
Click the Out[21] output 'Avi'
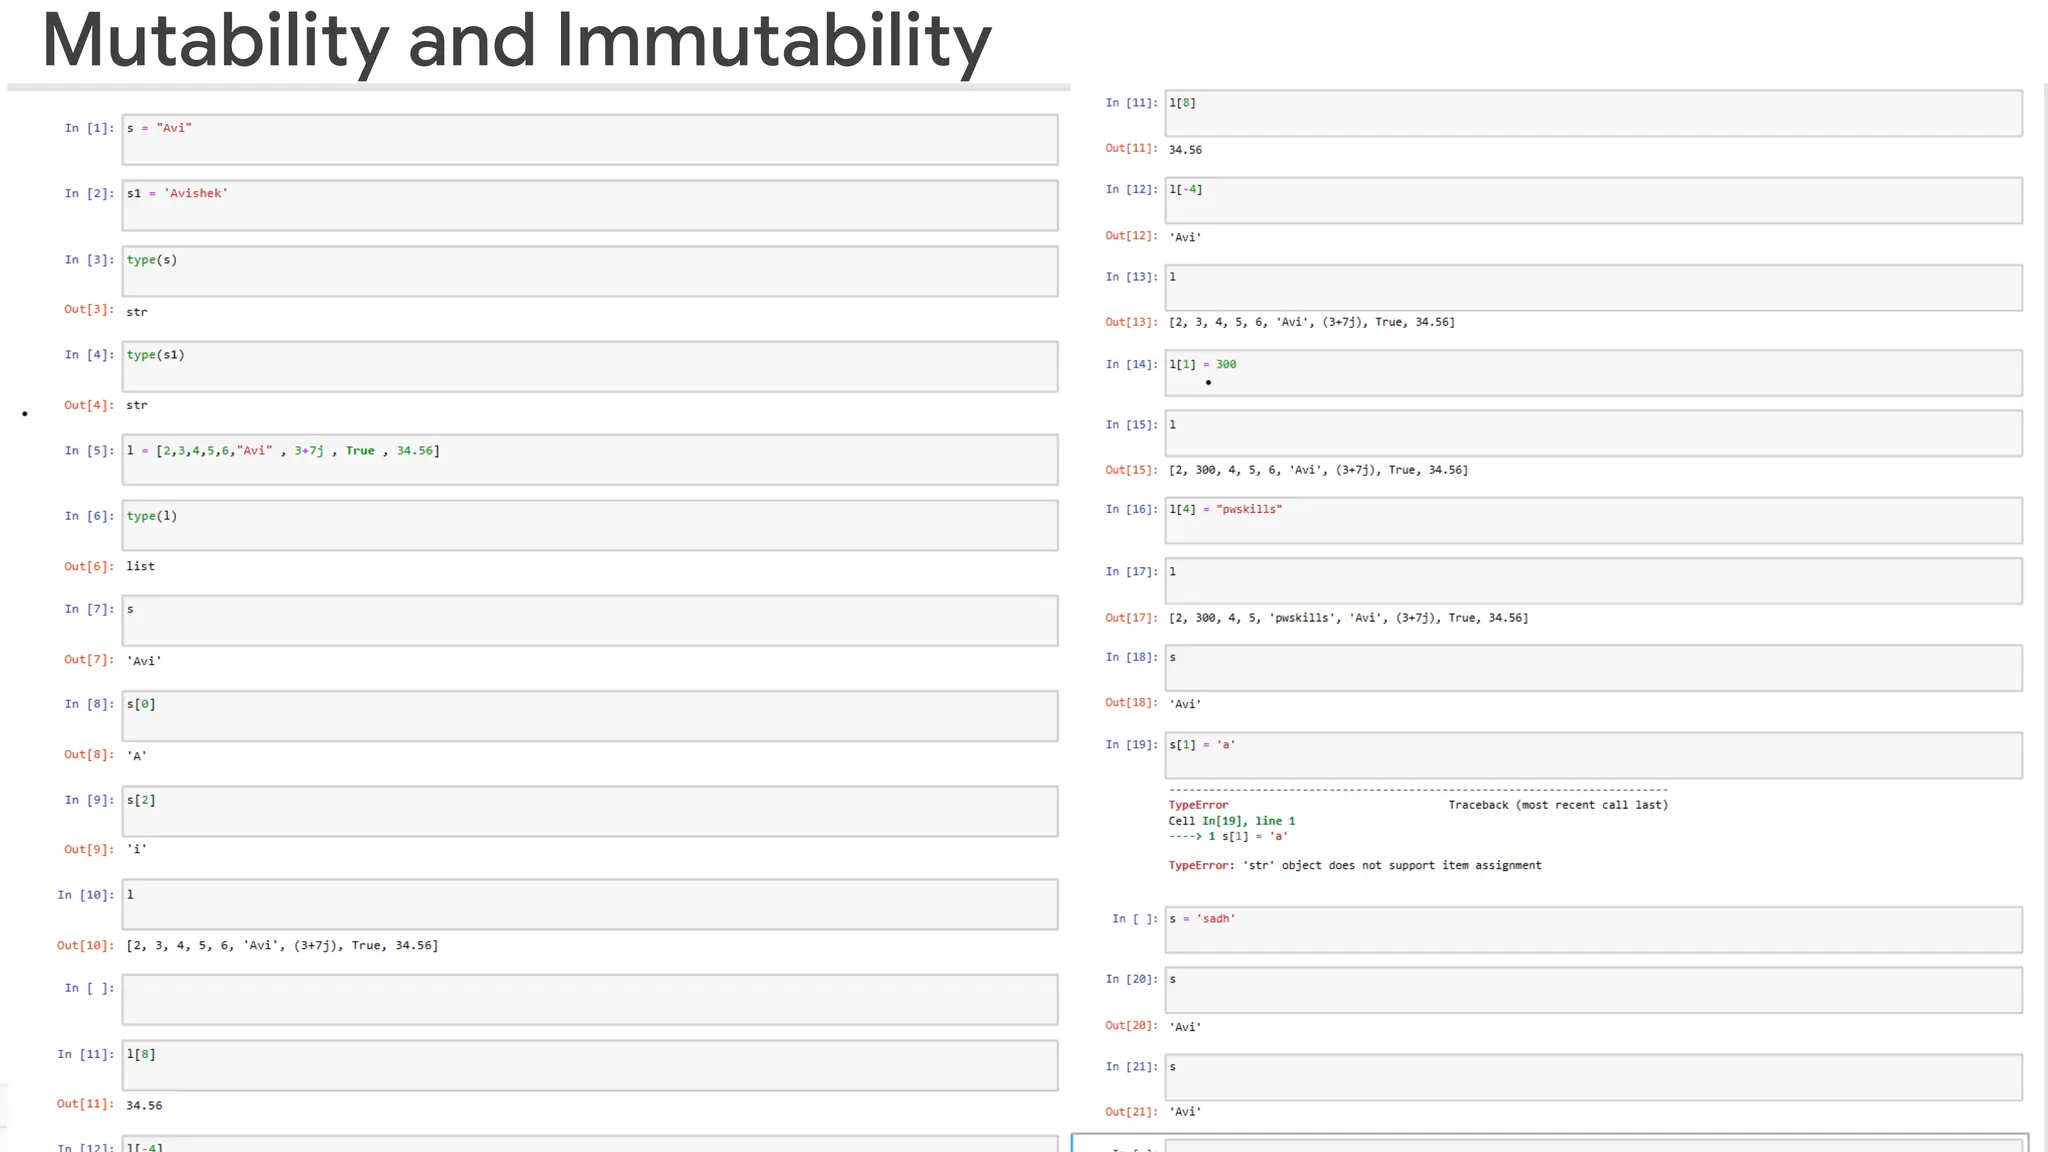(1185, 1112)
